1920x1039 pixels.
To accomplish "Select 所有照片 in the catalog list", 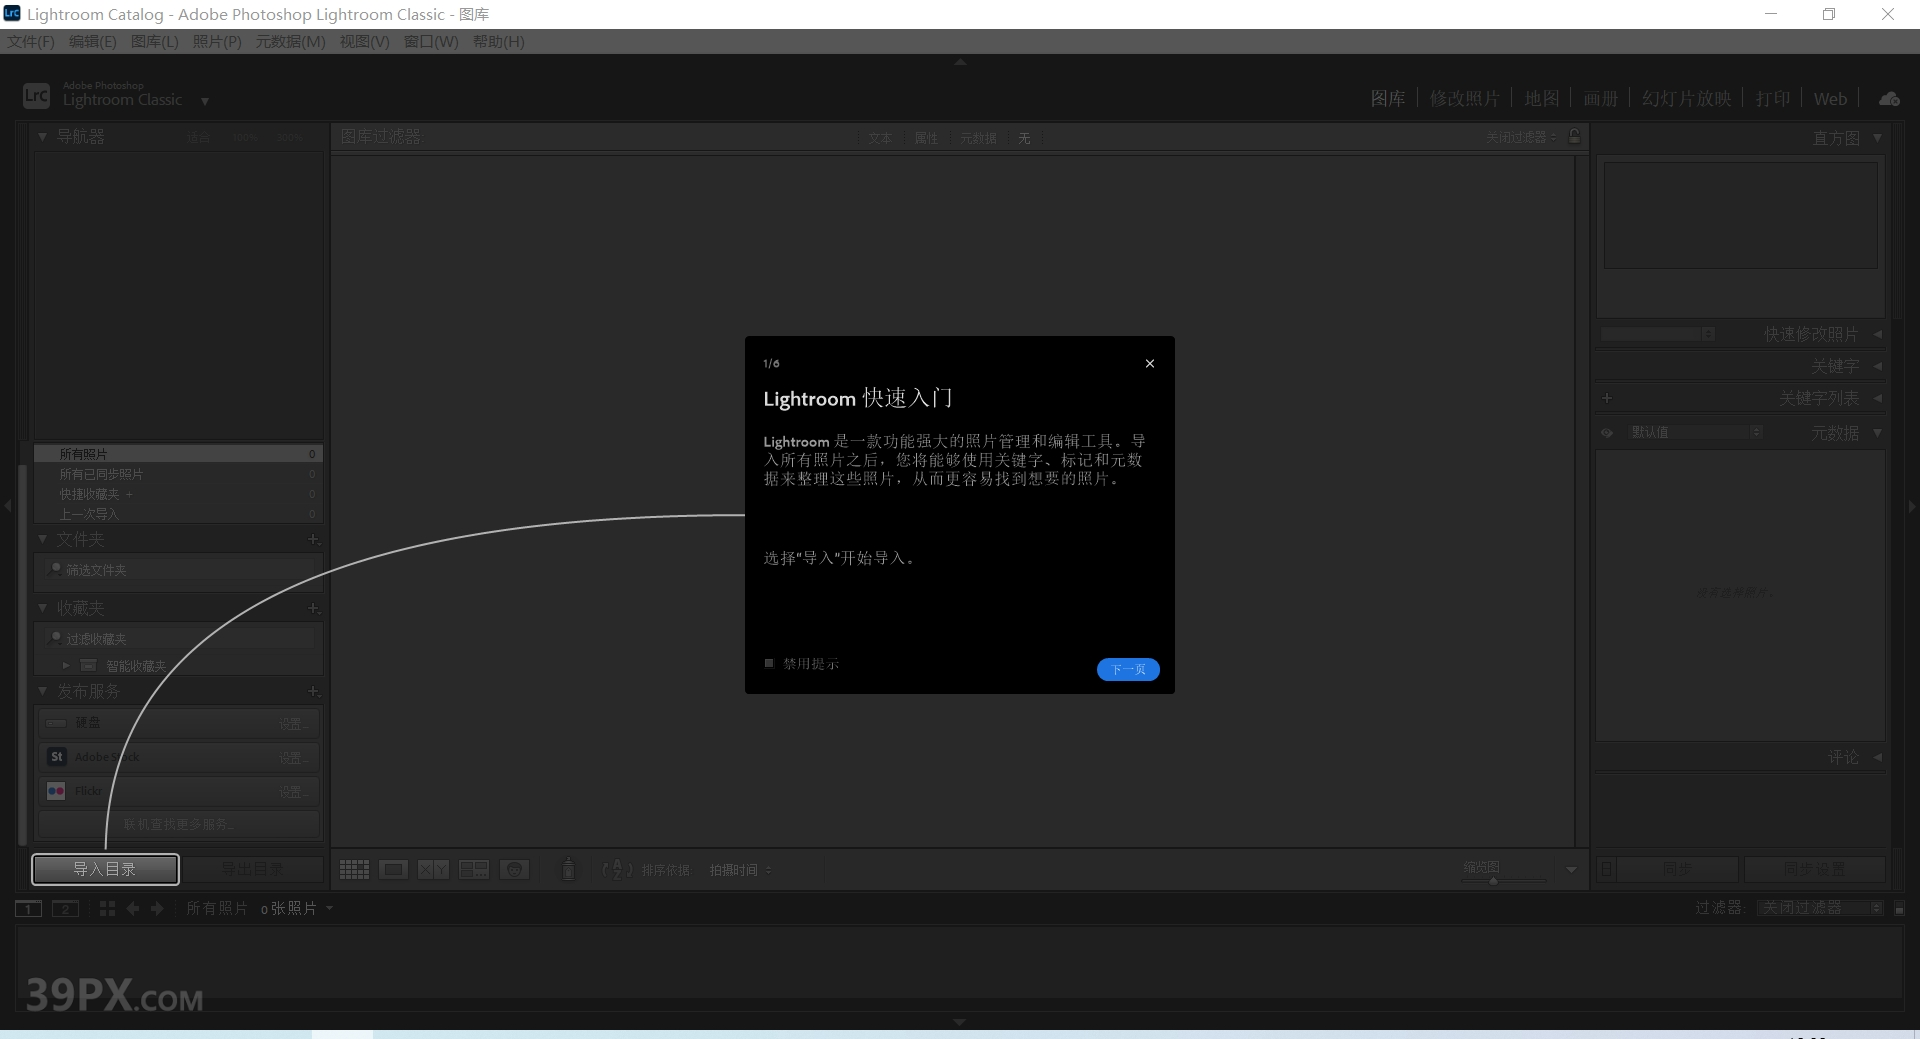I will tap(178, 454).
